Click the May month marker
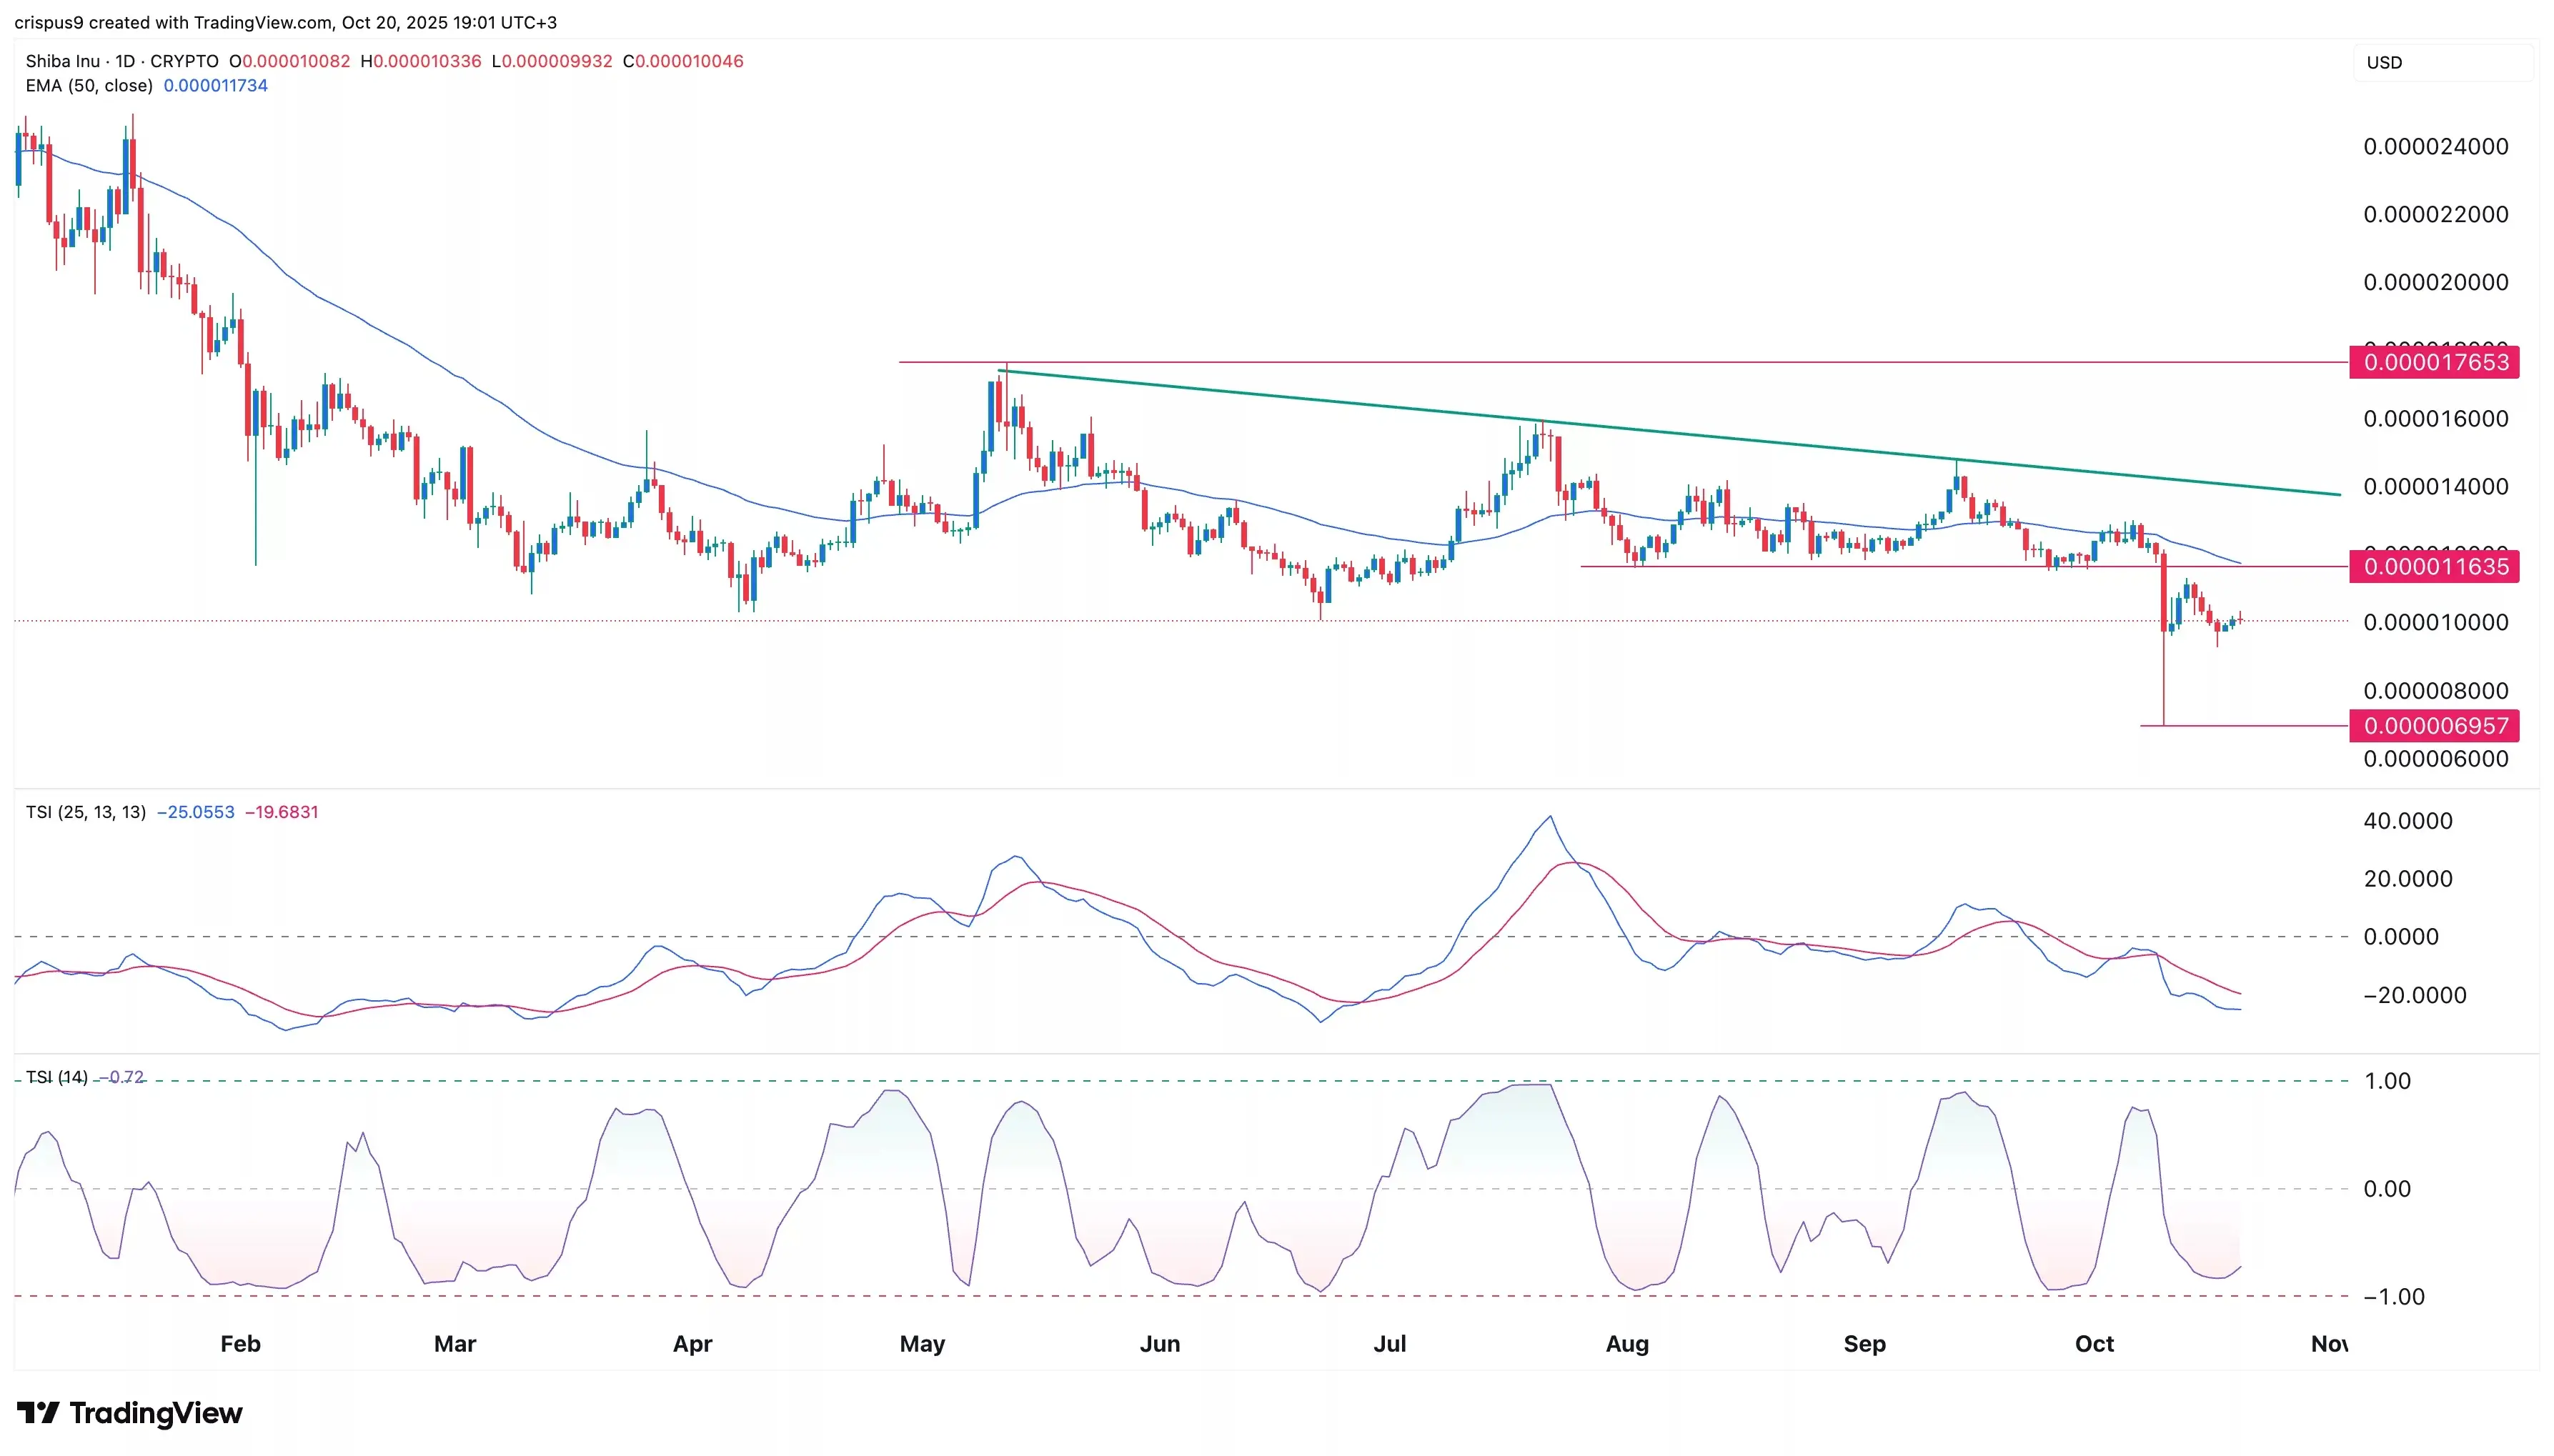Viewport: 2554px width, 1456px height. 922,1343
